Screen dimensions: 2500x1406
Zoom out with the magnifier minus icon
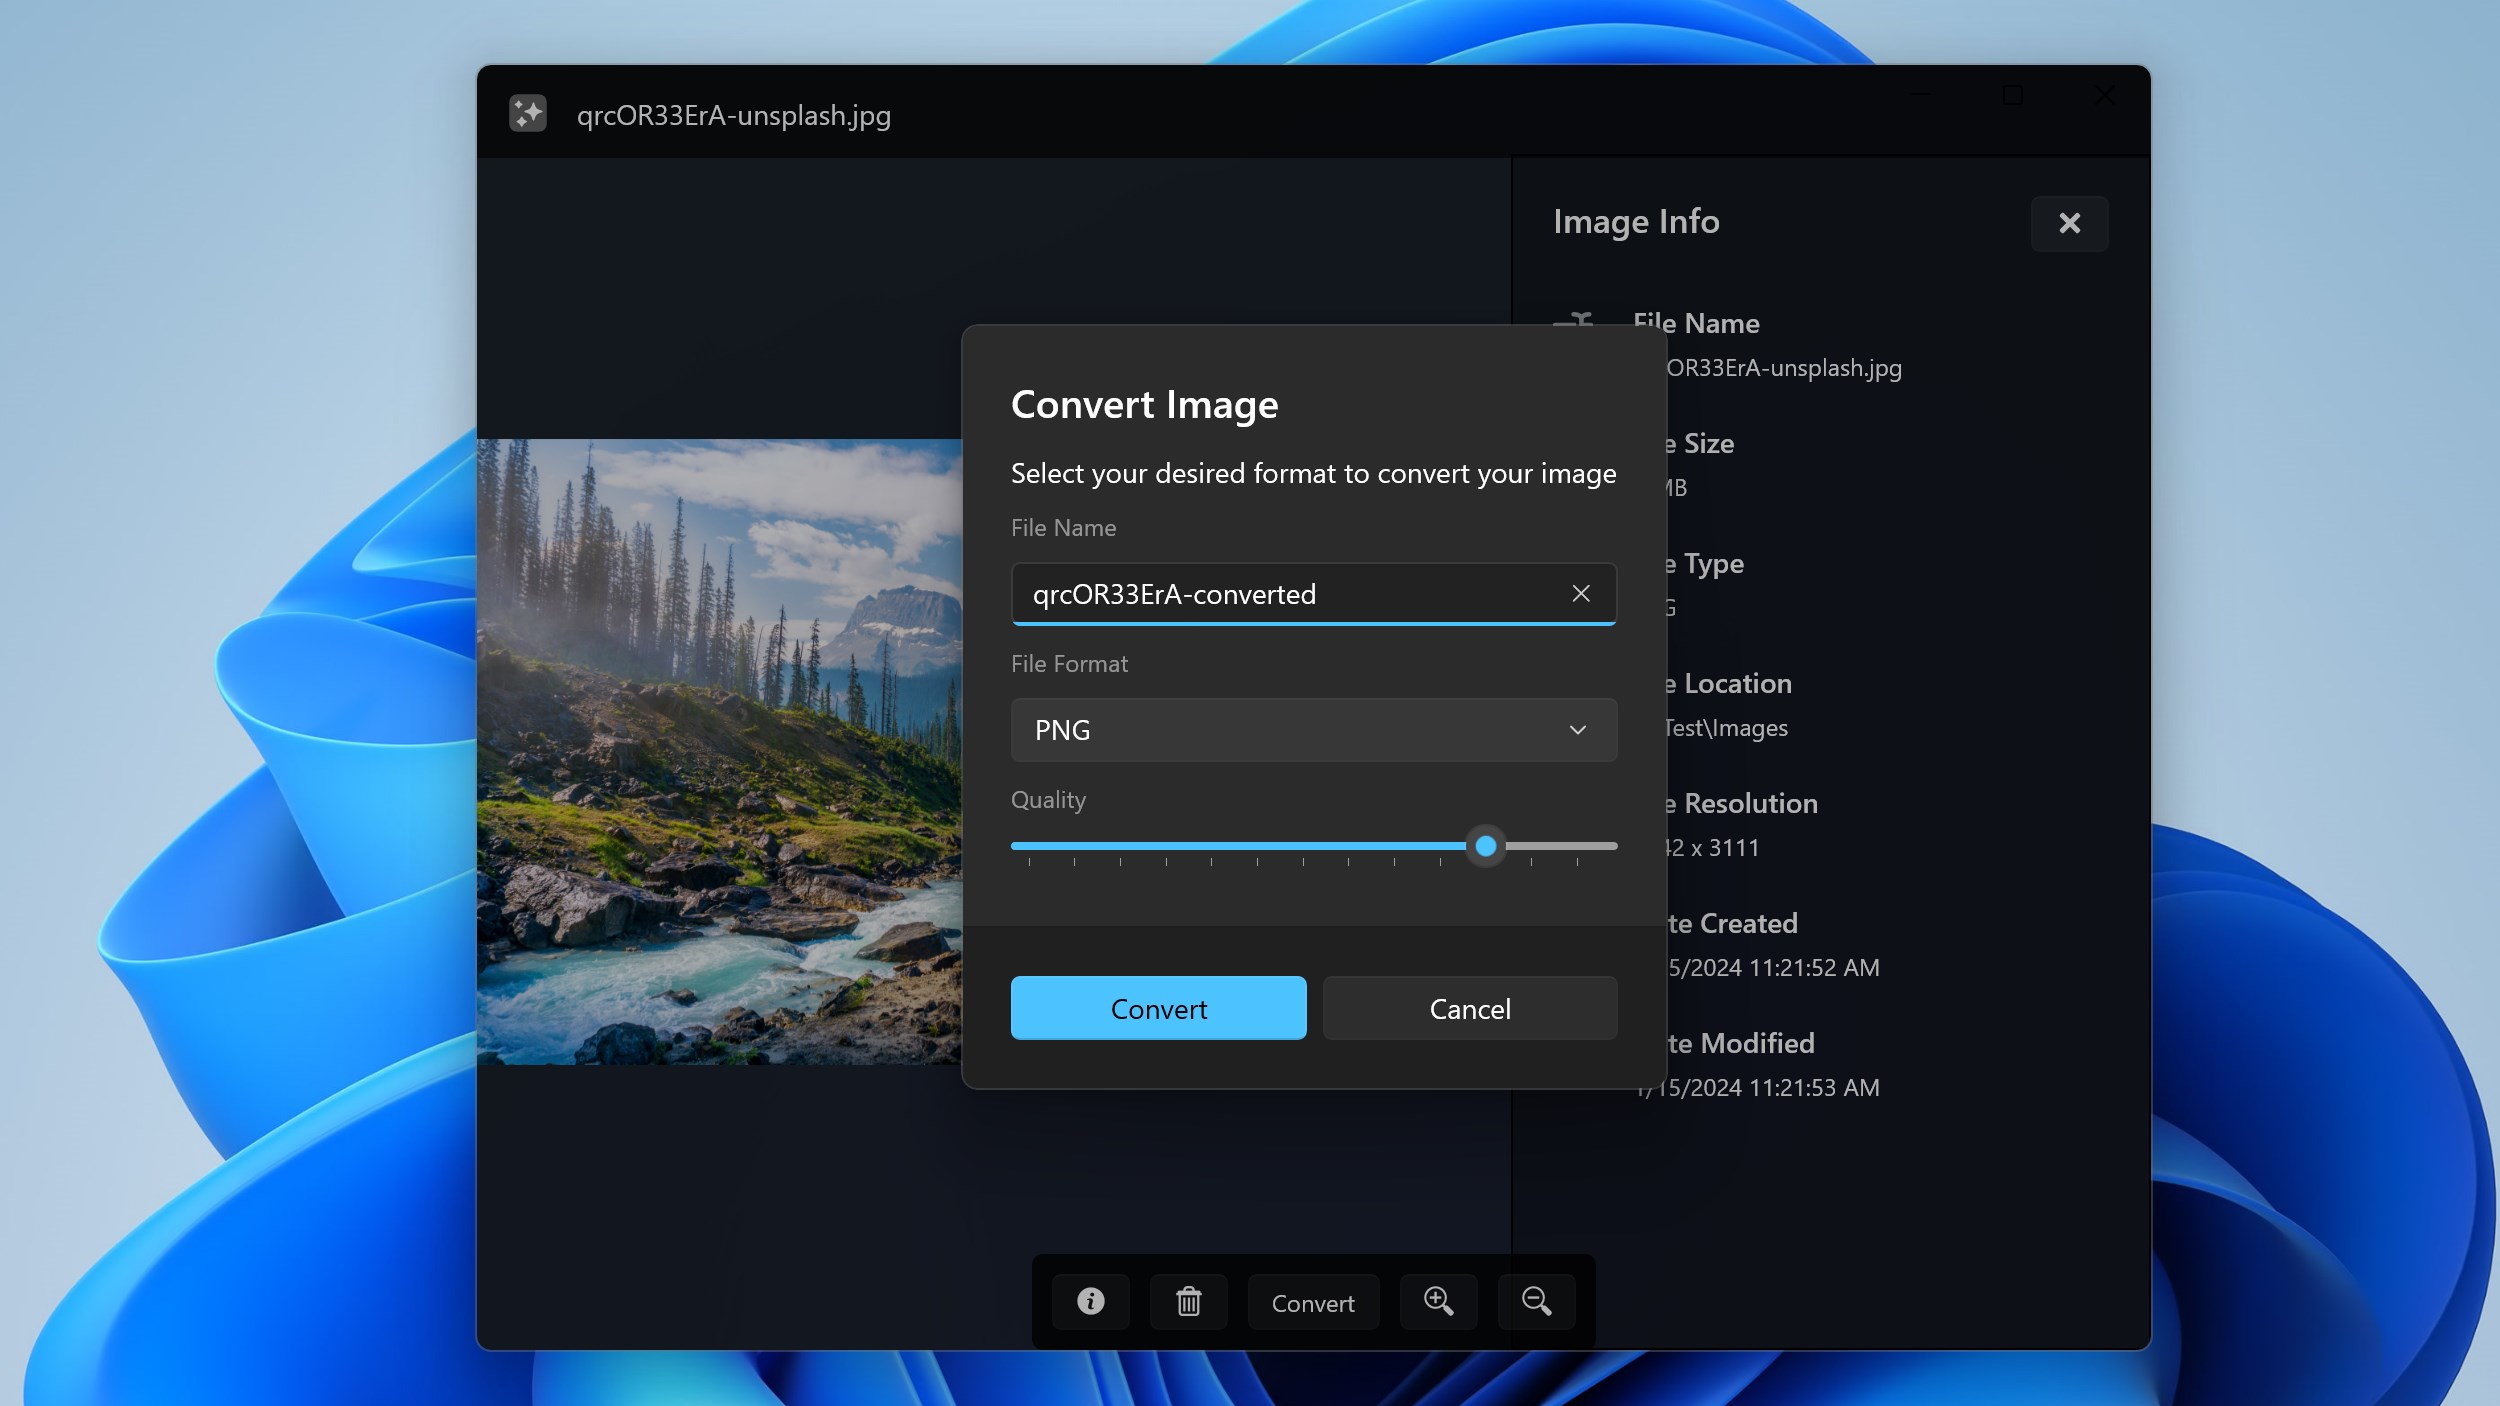[x=1536, y=1302]
